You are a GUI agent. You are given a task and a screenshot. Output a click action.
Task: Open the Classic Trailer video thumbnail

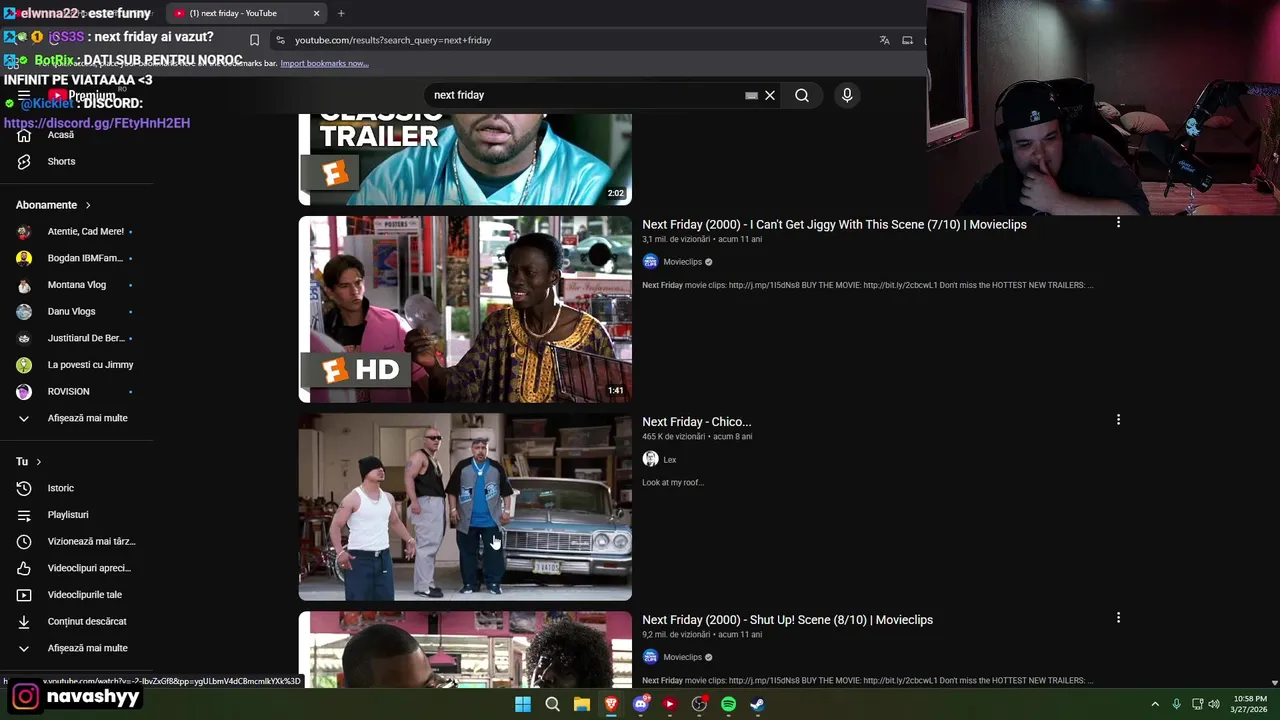465,160
